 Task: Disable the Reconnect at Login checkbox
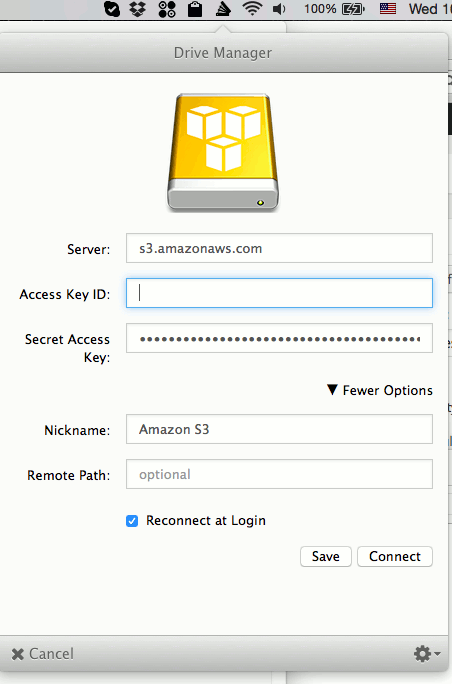pos(132,521)
